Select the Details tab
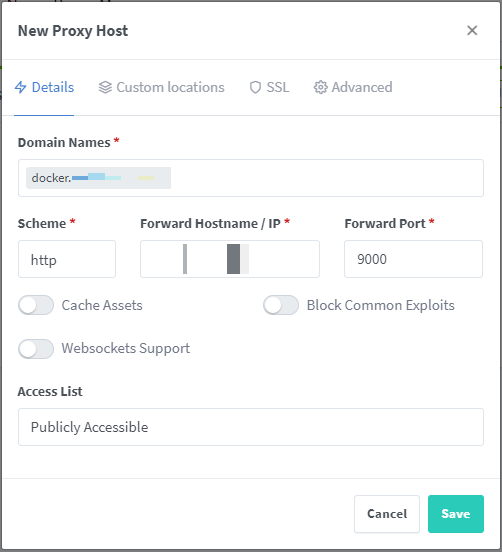 [44, 87]
